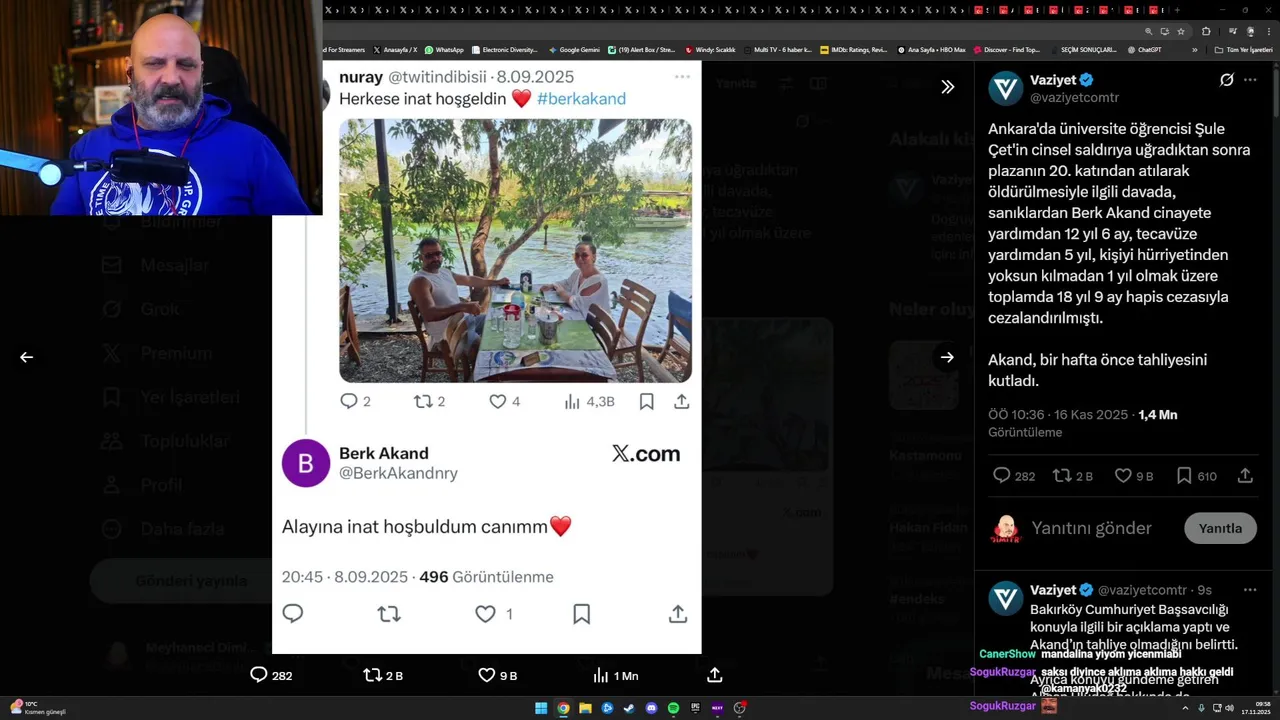Open 'Windy: Sıcaklık' bookmark

710,49
